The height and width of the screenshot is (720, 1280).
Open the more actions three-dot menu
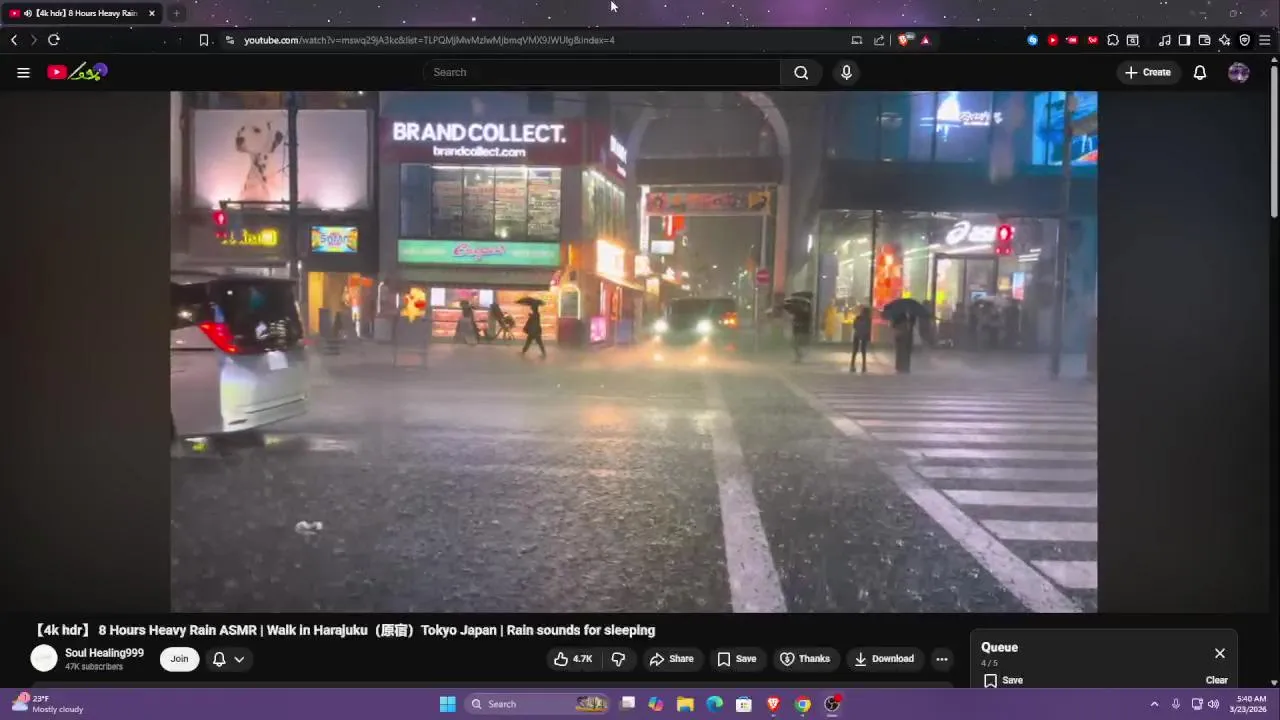coord(941,658)
